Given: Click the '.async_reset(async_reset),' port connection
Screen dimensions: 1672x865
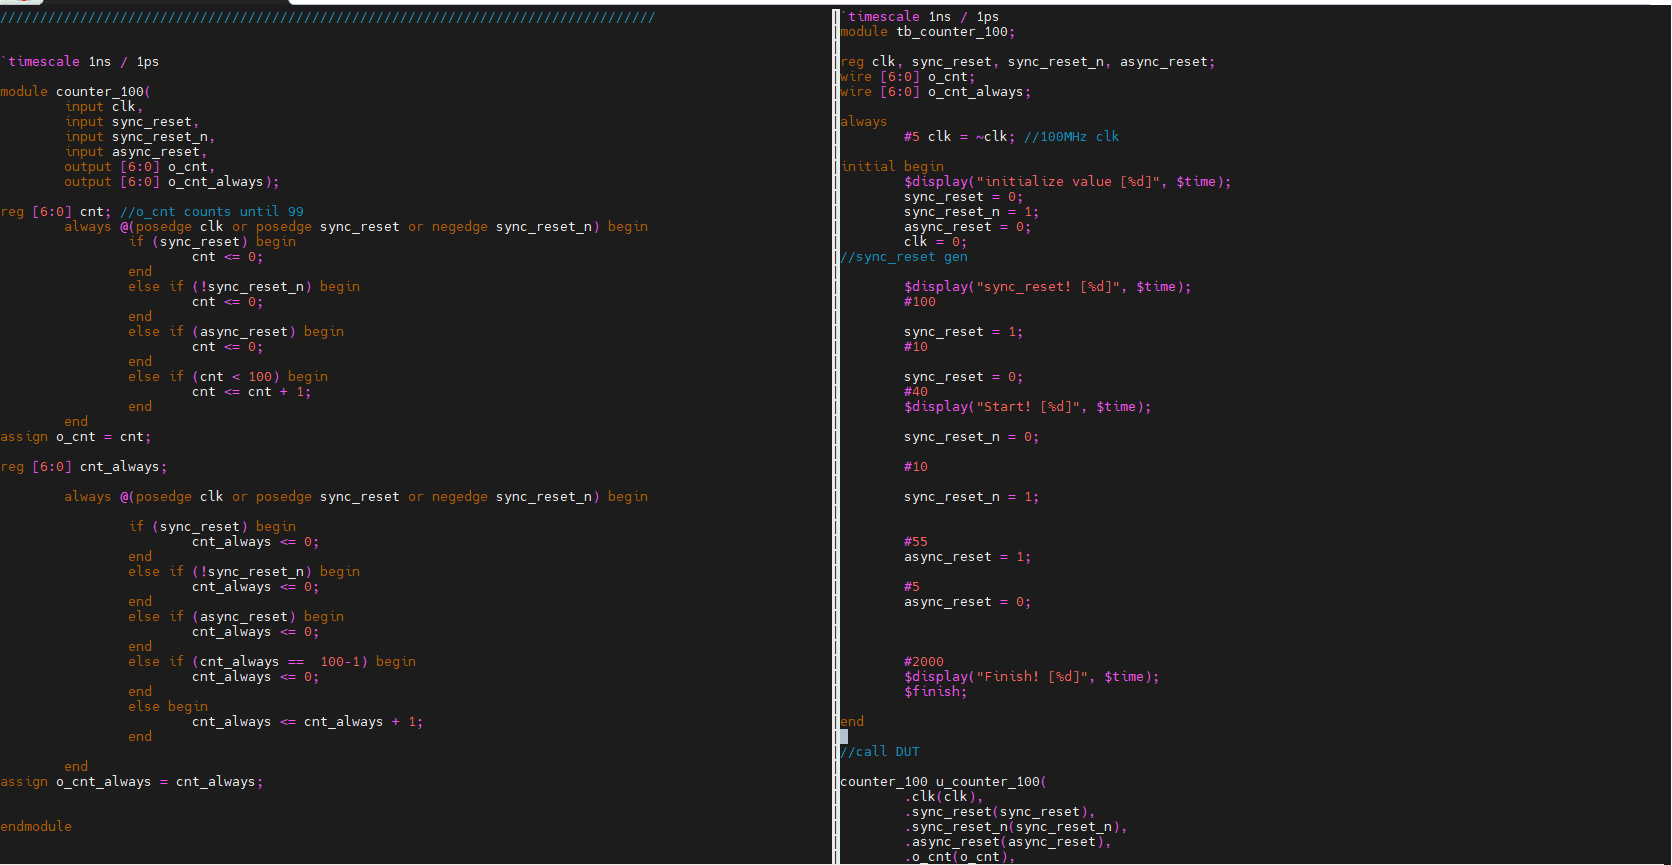Looking at the screenshot, I should point(1008,842).
